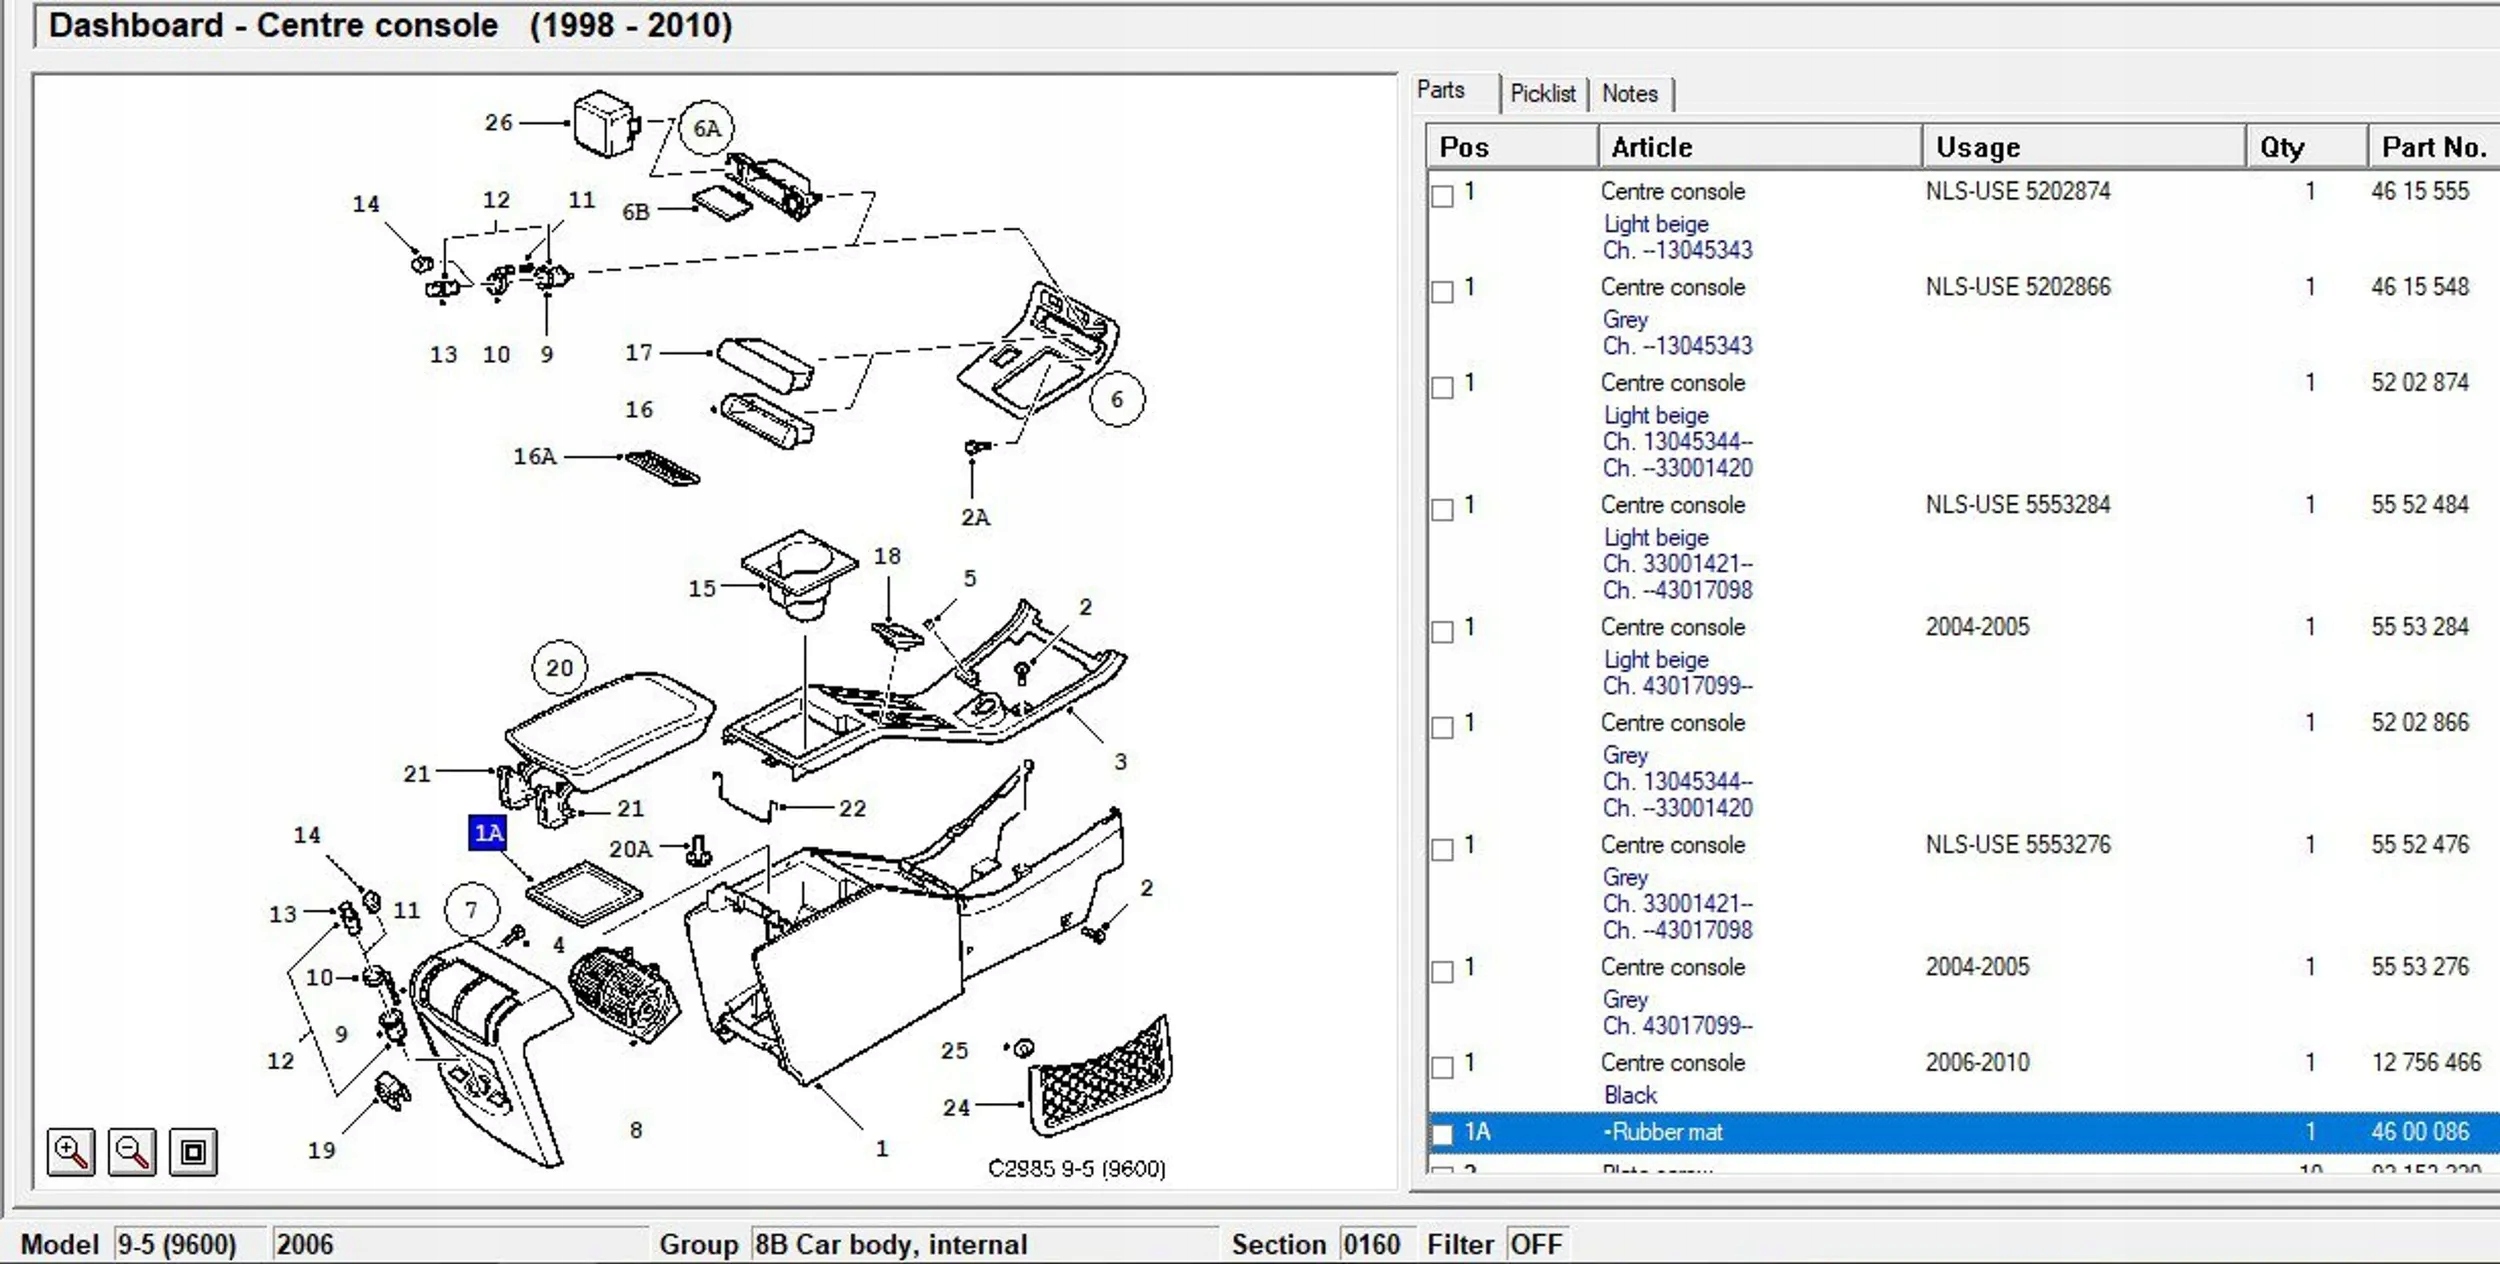Click the Part No. column header
Screen dimensions: 2500x1264
(x=2432, y=148)
